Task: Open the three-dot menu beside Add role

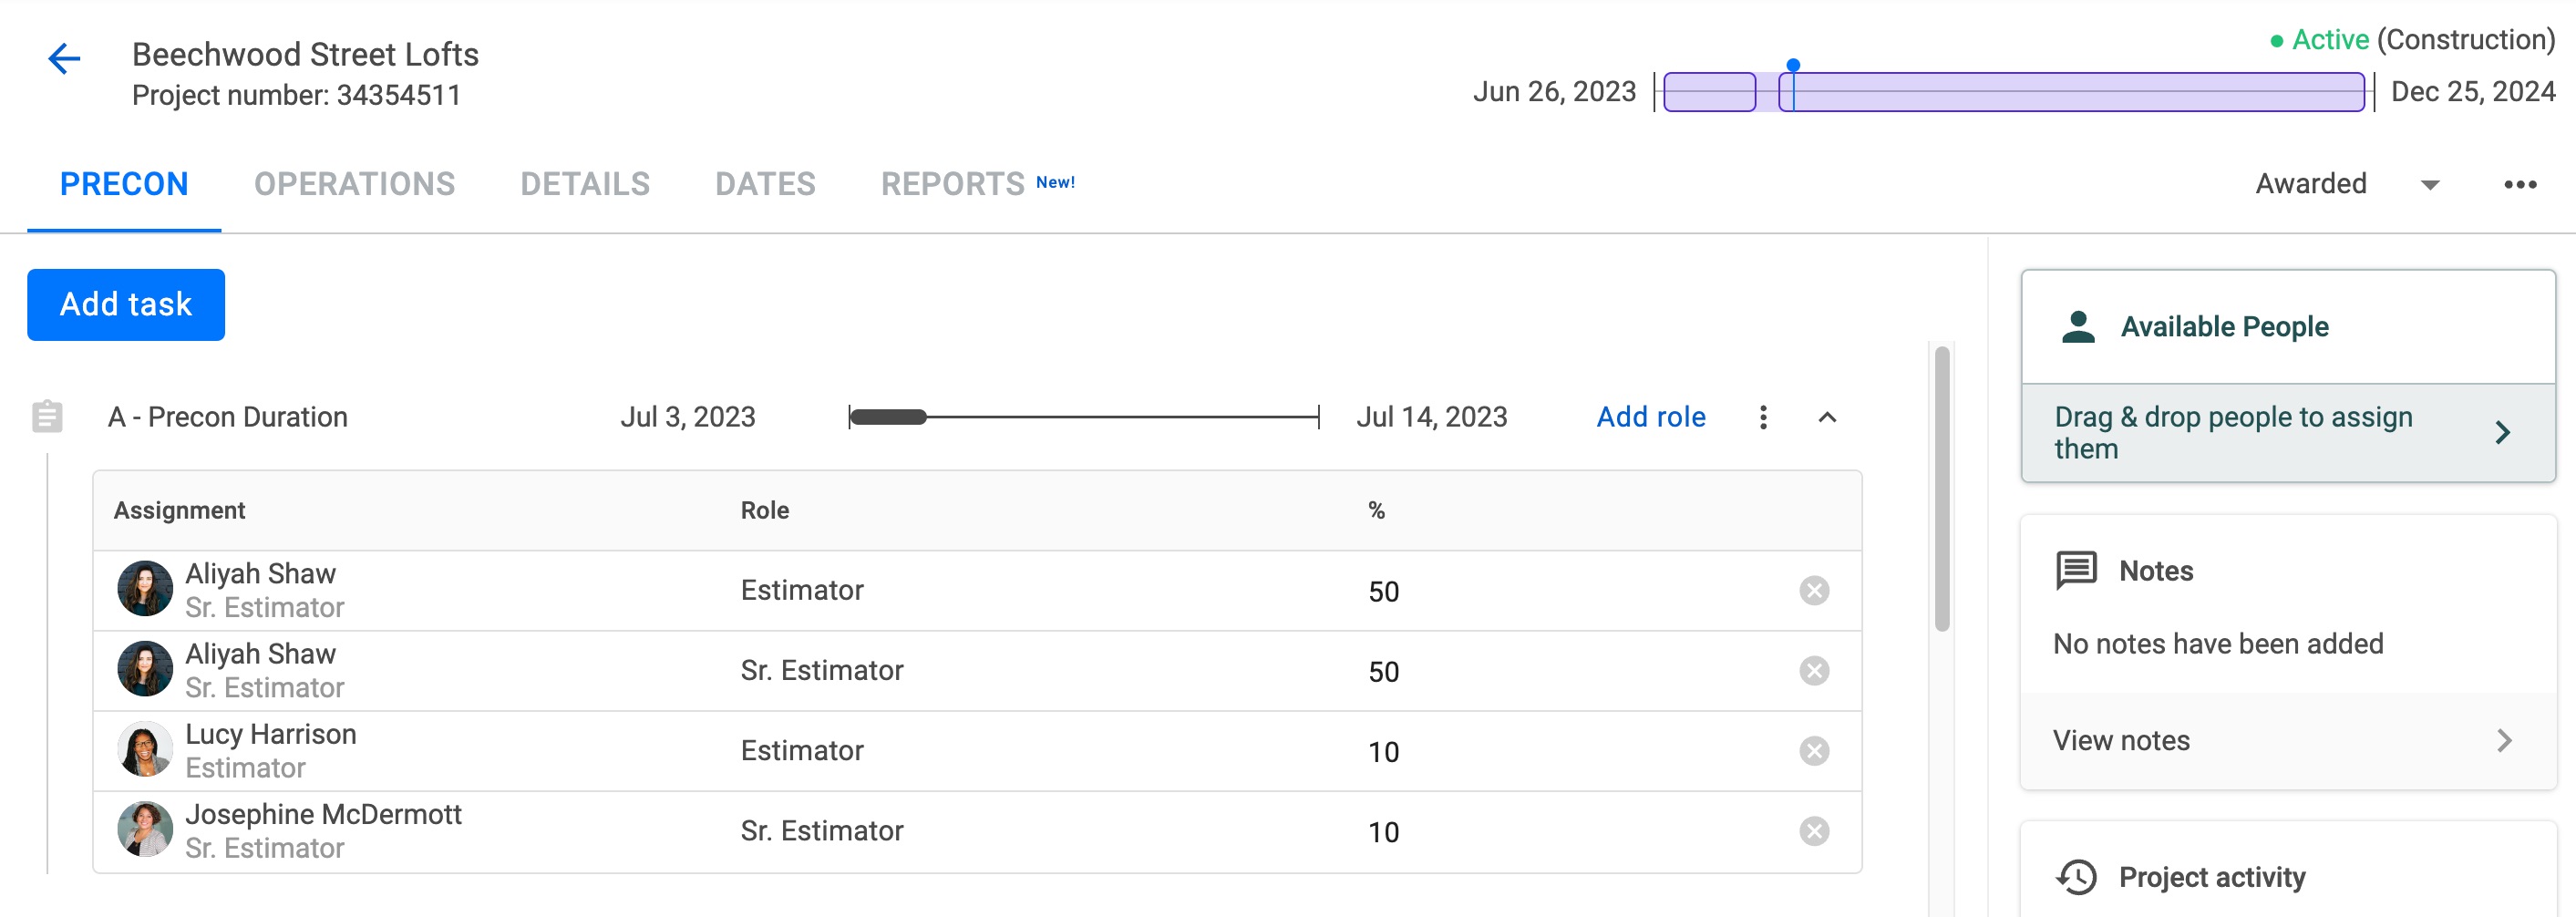Action: point(1763,417)
